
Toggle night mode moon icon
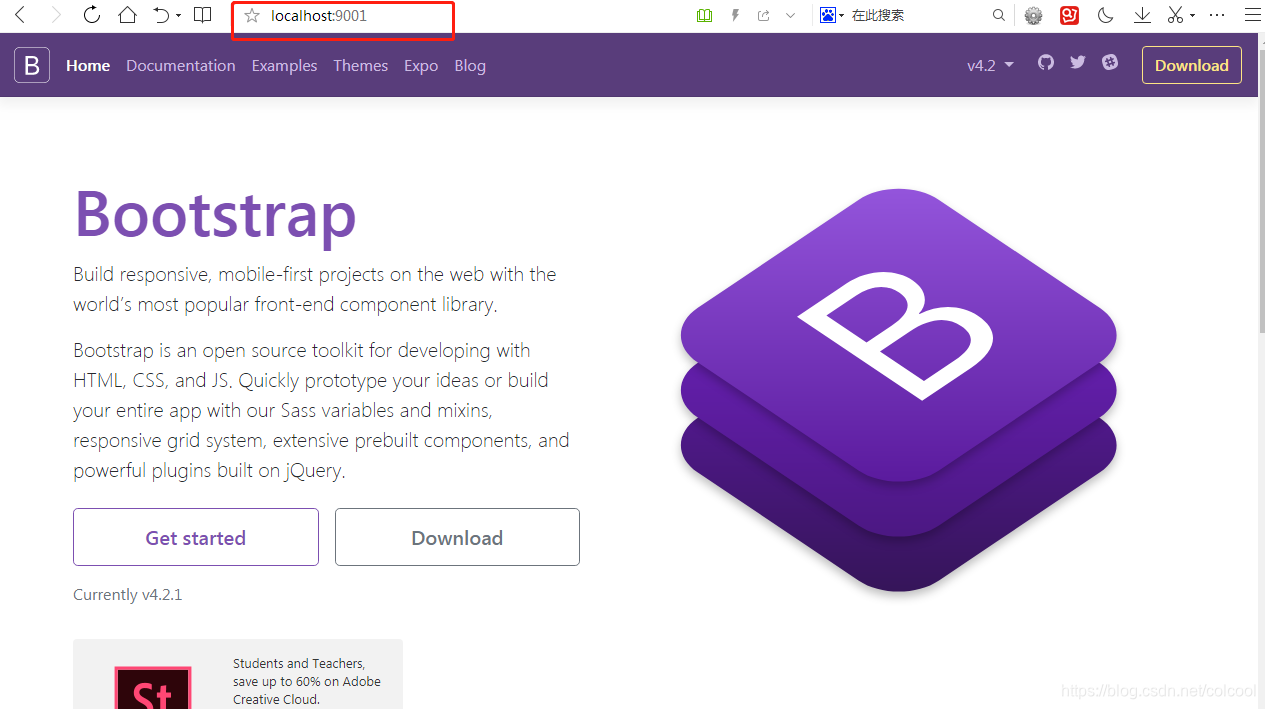click(x=1105, y=16)
